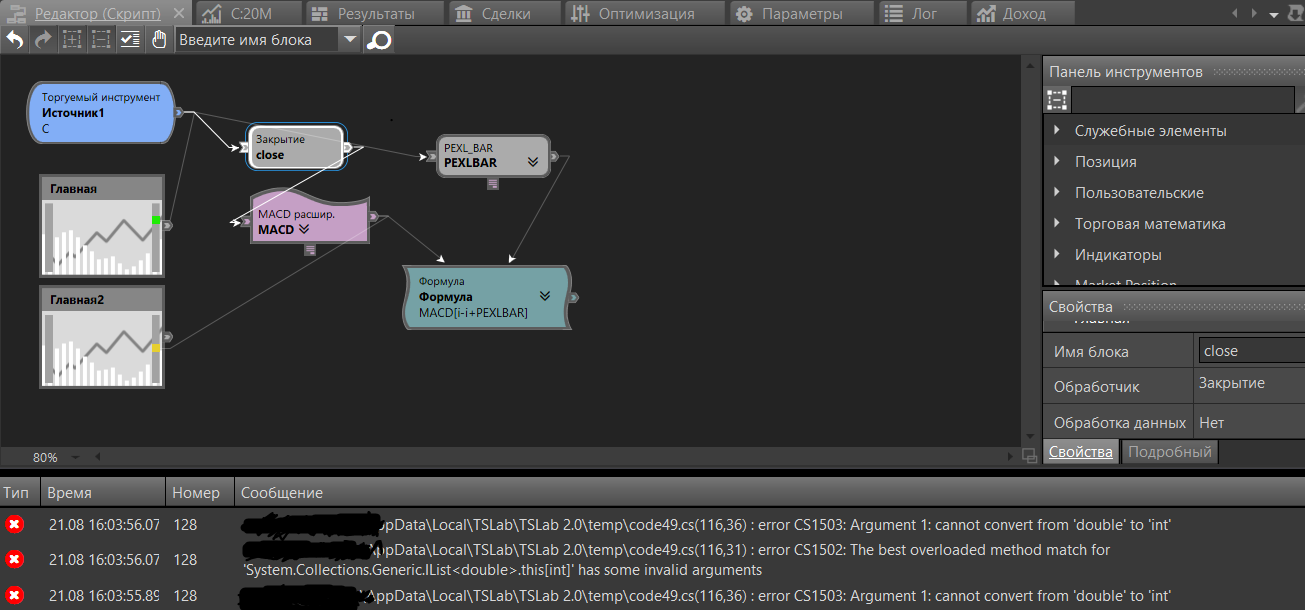The width and height of the screenshot is (1305, 610).
Task: Open the Лог tab
Action: (x=922, y=13)
